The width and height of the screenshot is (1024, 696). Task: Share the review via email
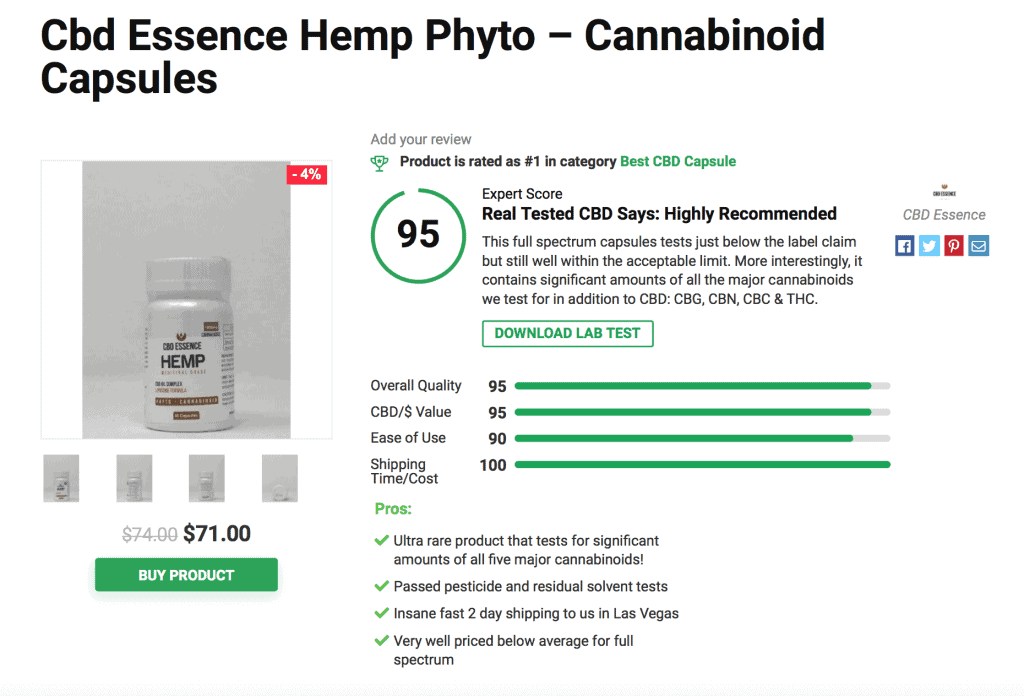(978, 245)
